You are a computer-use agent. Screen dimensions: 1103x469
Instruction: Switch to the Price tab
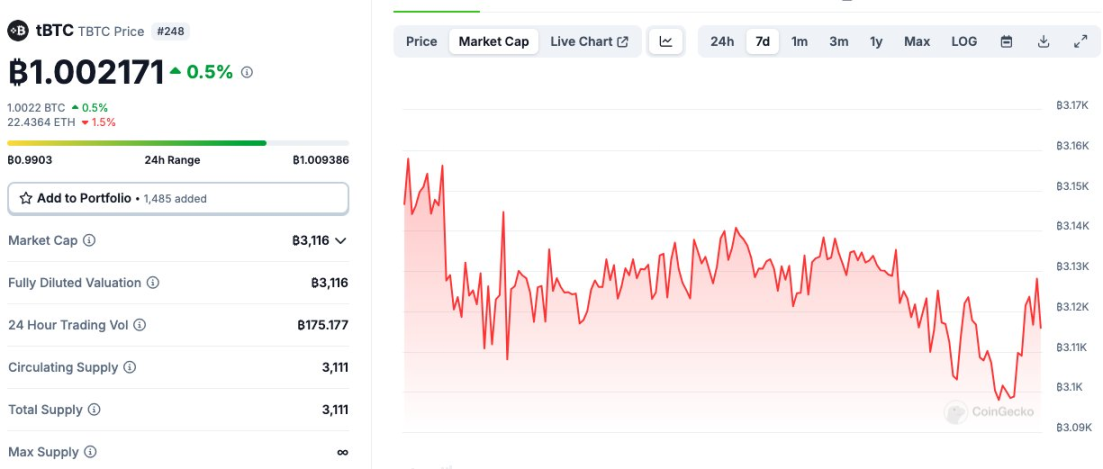422,42
